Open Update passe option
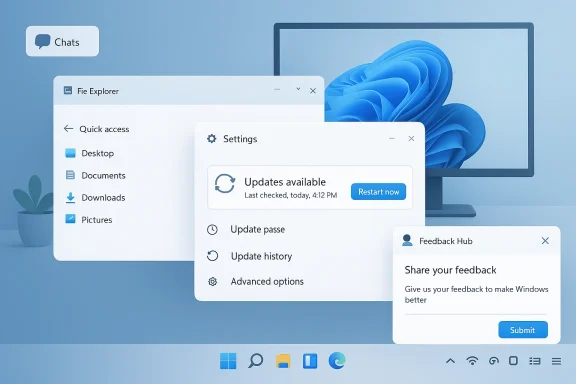576x384 pixels. [x=258, y=229]
